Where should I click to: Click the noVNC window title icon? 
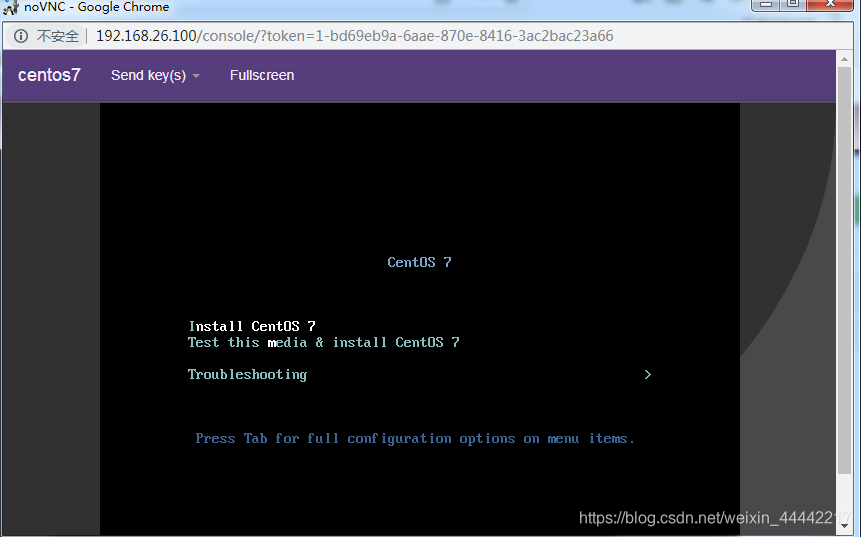11,8
